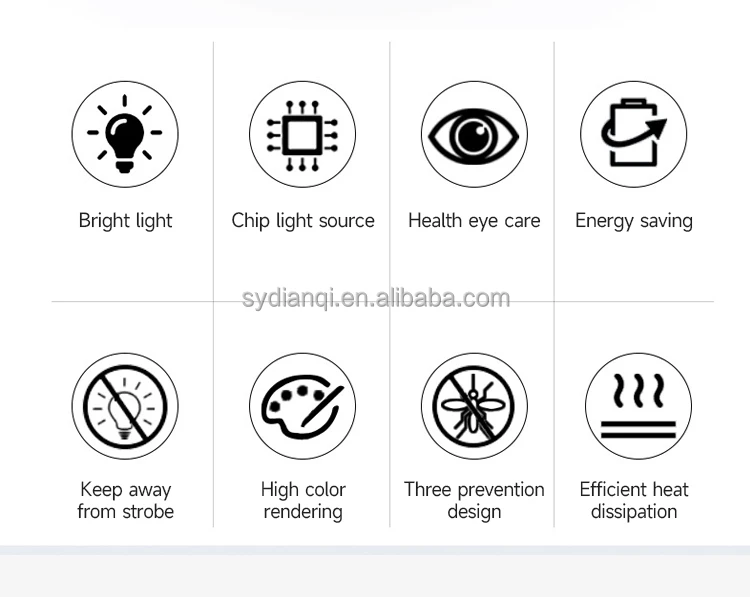Click the word "rendering" below the palette
750x597 pixels.
pyautogui.click(x=303, y=512)
